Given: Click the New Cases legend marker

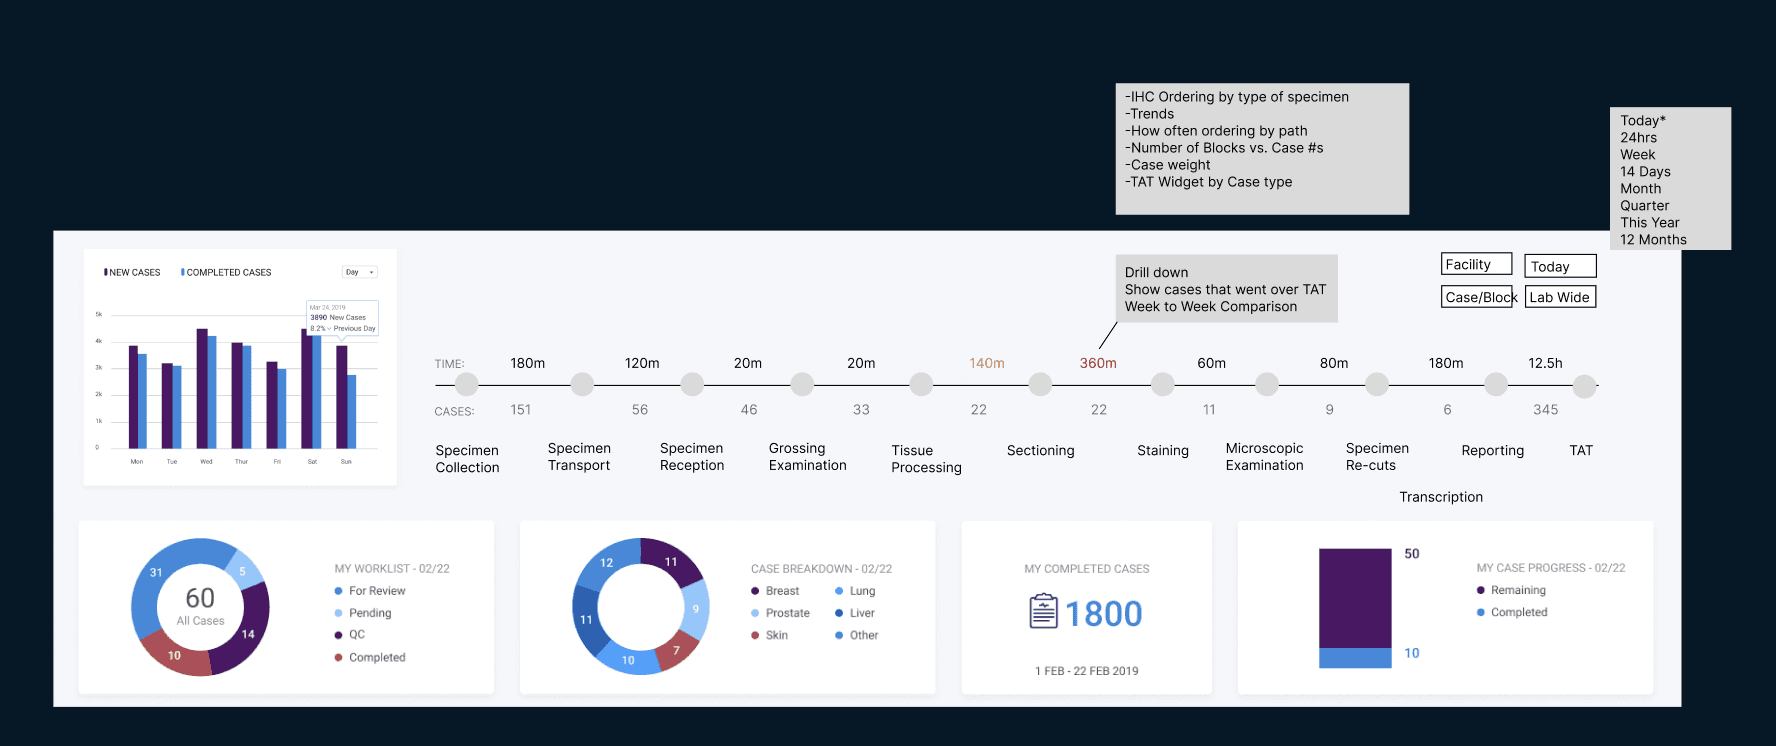Looking at the screenshot, I should [106, 272].
